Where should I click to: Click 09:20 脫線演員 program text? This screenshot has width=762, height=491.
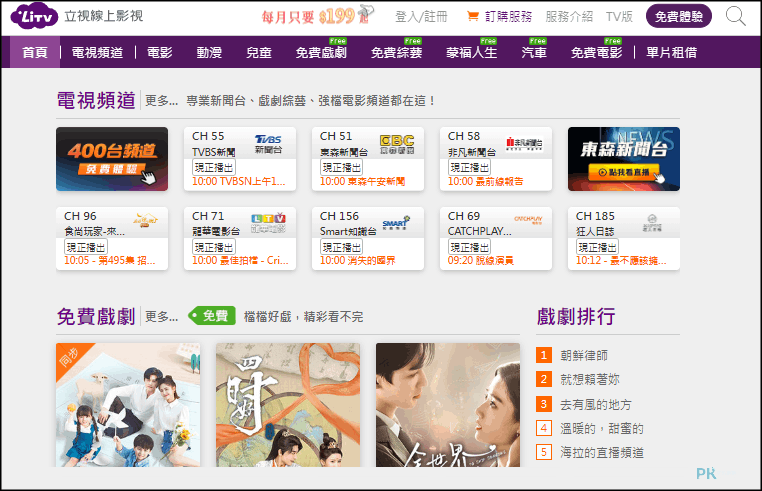pyautogui.click(x=480, y=261)
